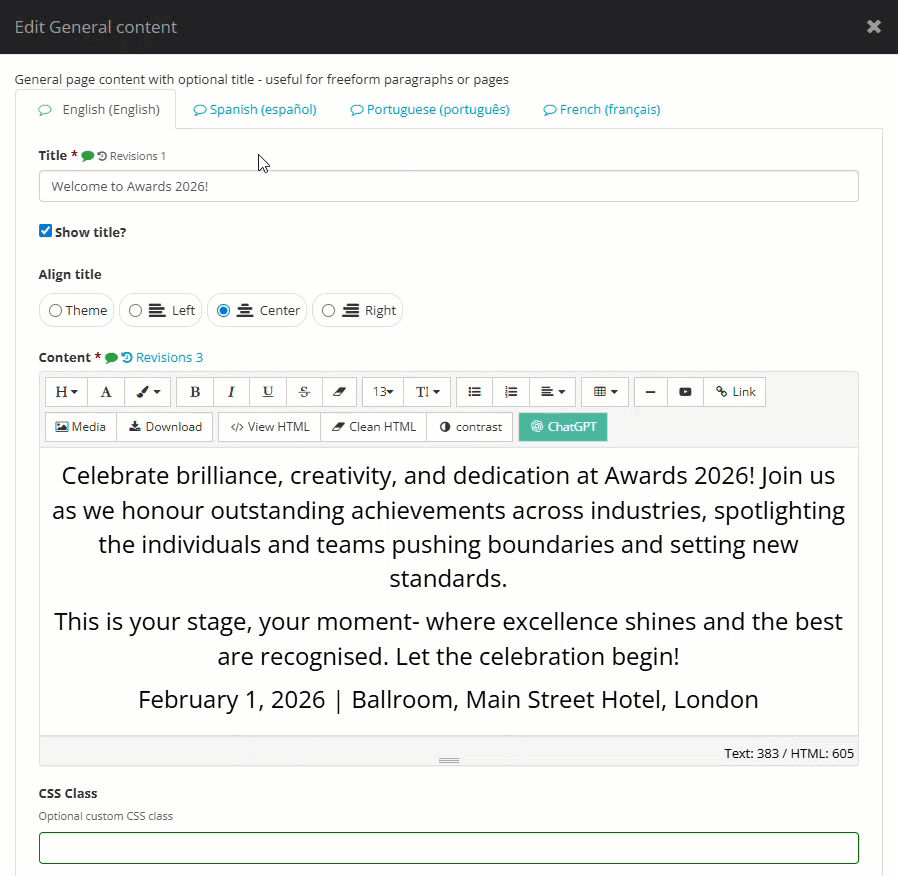
Task: Toggle bold formatting in the editor
Action: (x=195, y=391)
